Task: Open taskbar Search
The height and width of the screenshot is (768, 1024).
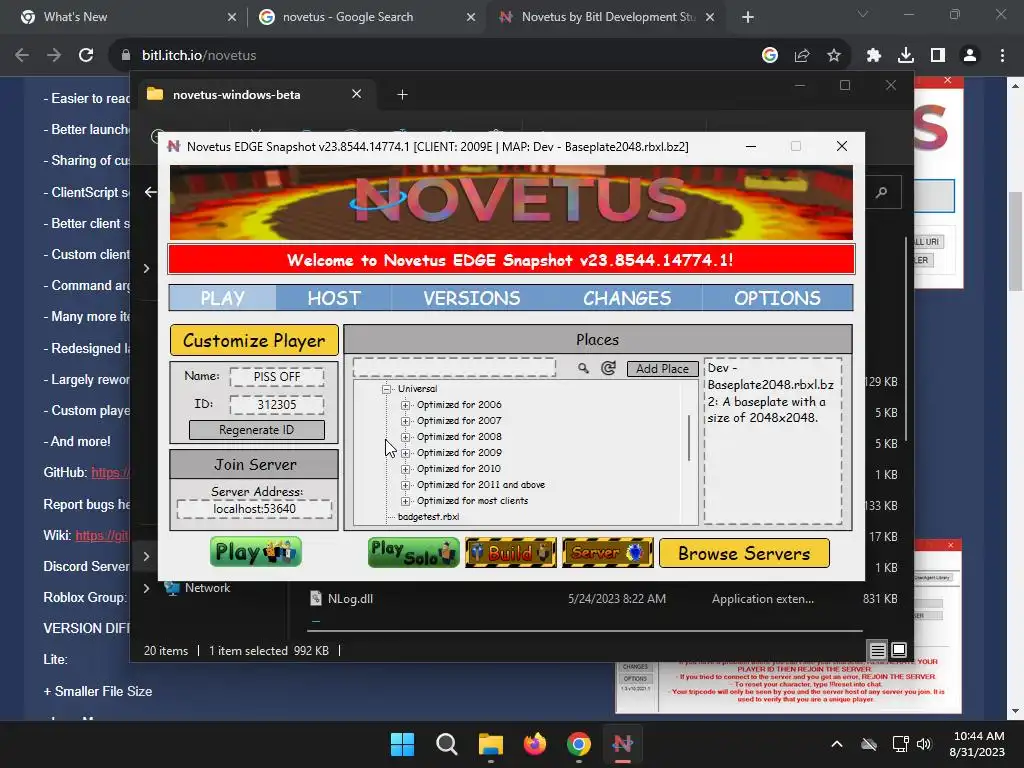Action: (447, 744)
